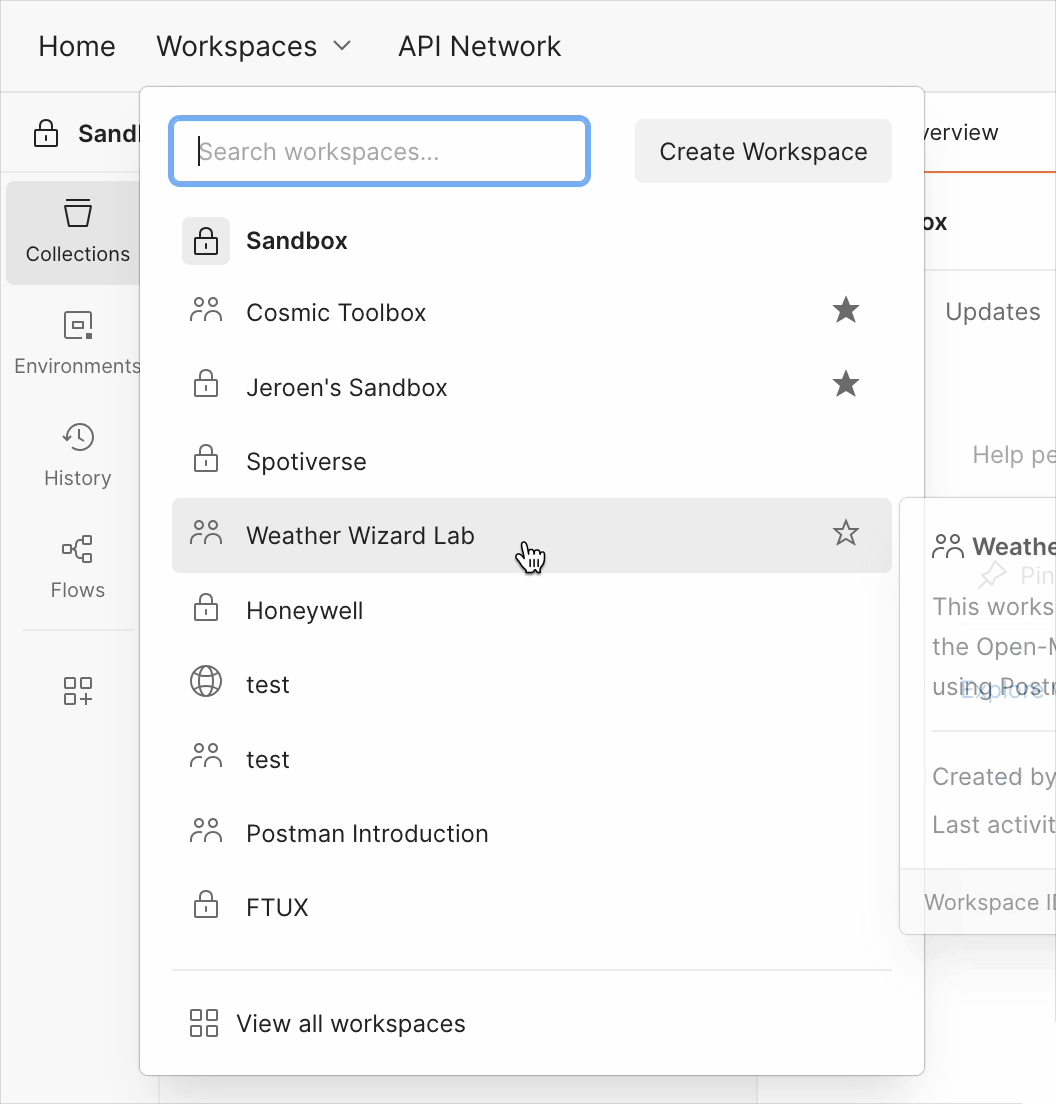
Task: Go to the Home page
Action: (77, 47)
